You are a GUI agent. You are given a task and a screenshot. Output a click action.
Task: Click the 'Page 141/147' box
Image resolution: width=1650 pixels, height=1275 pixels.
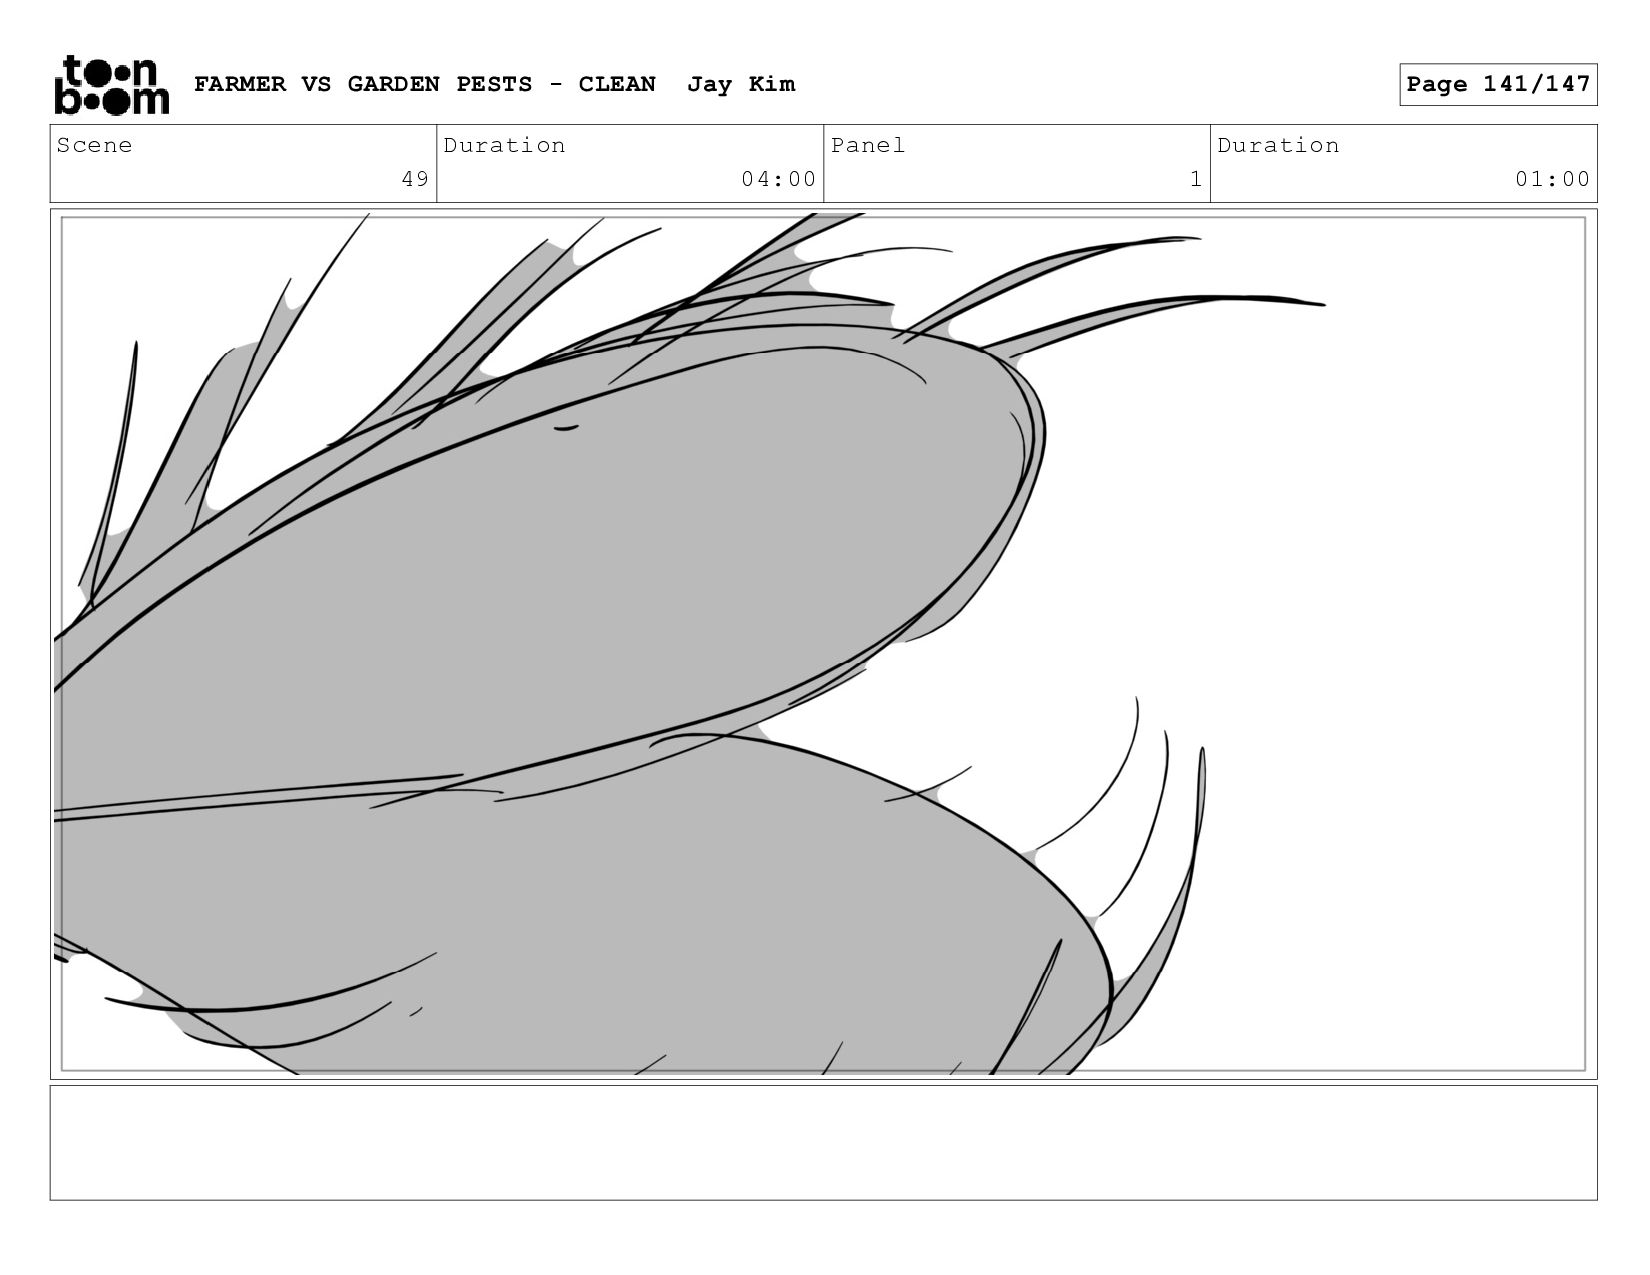click(1498, 84)
